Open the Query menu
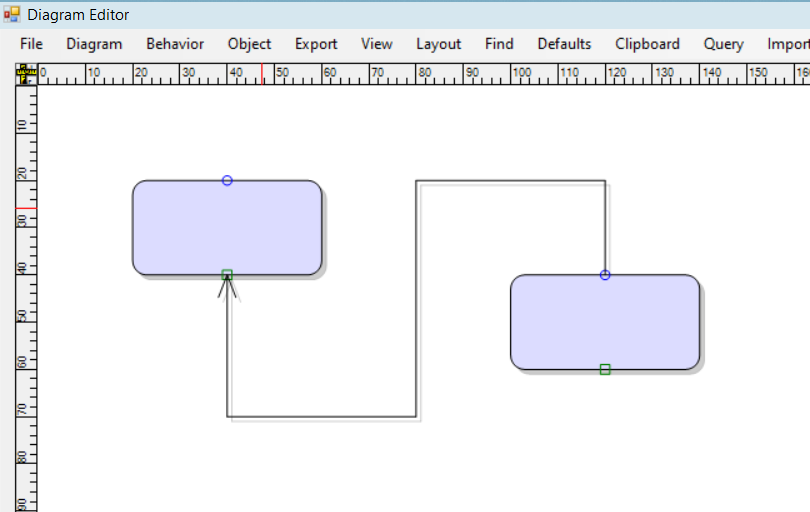 tap(723, 44)
